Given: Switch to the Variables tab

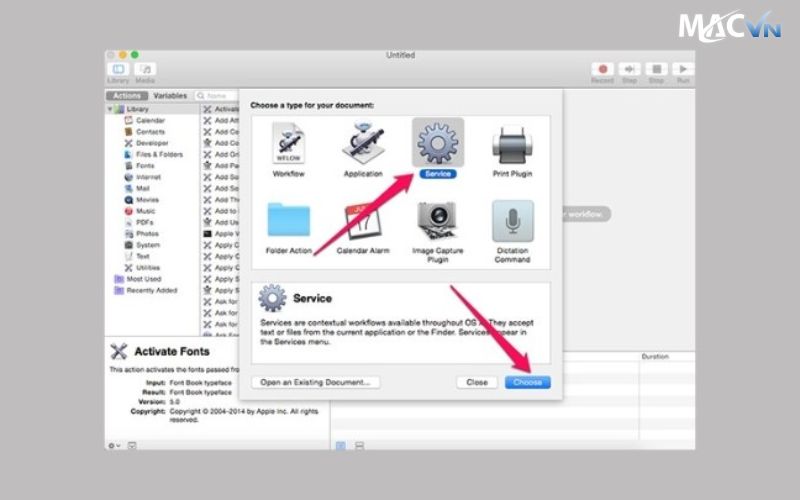Looking at the screenshot, I should tap(170, 96).
